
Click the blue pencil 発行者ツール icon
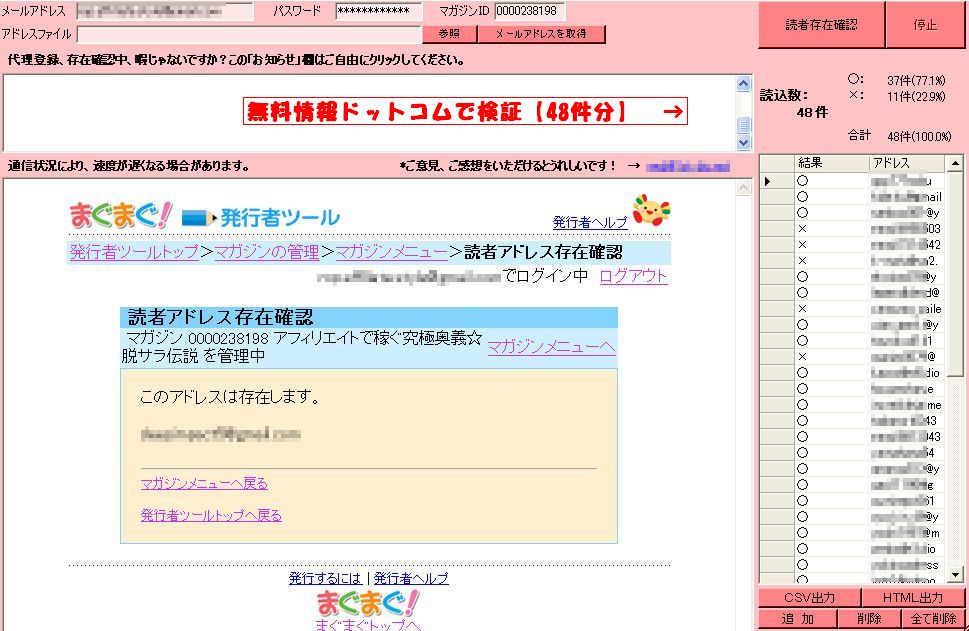[x=198, y=218]
